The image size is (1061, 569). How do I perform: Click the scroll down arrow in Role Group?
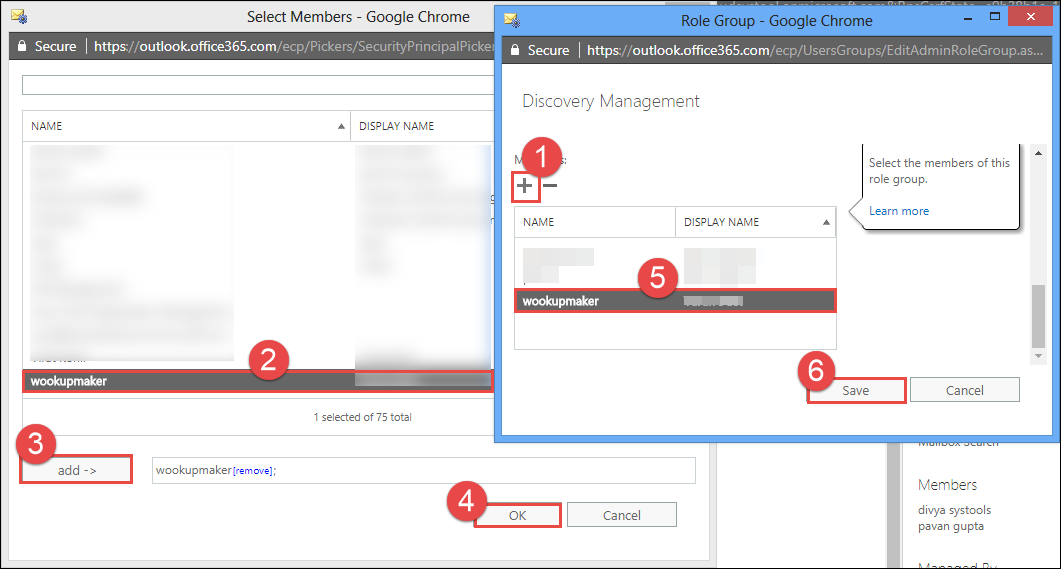[x=1038, y=356]
